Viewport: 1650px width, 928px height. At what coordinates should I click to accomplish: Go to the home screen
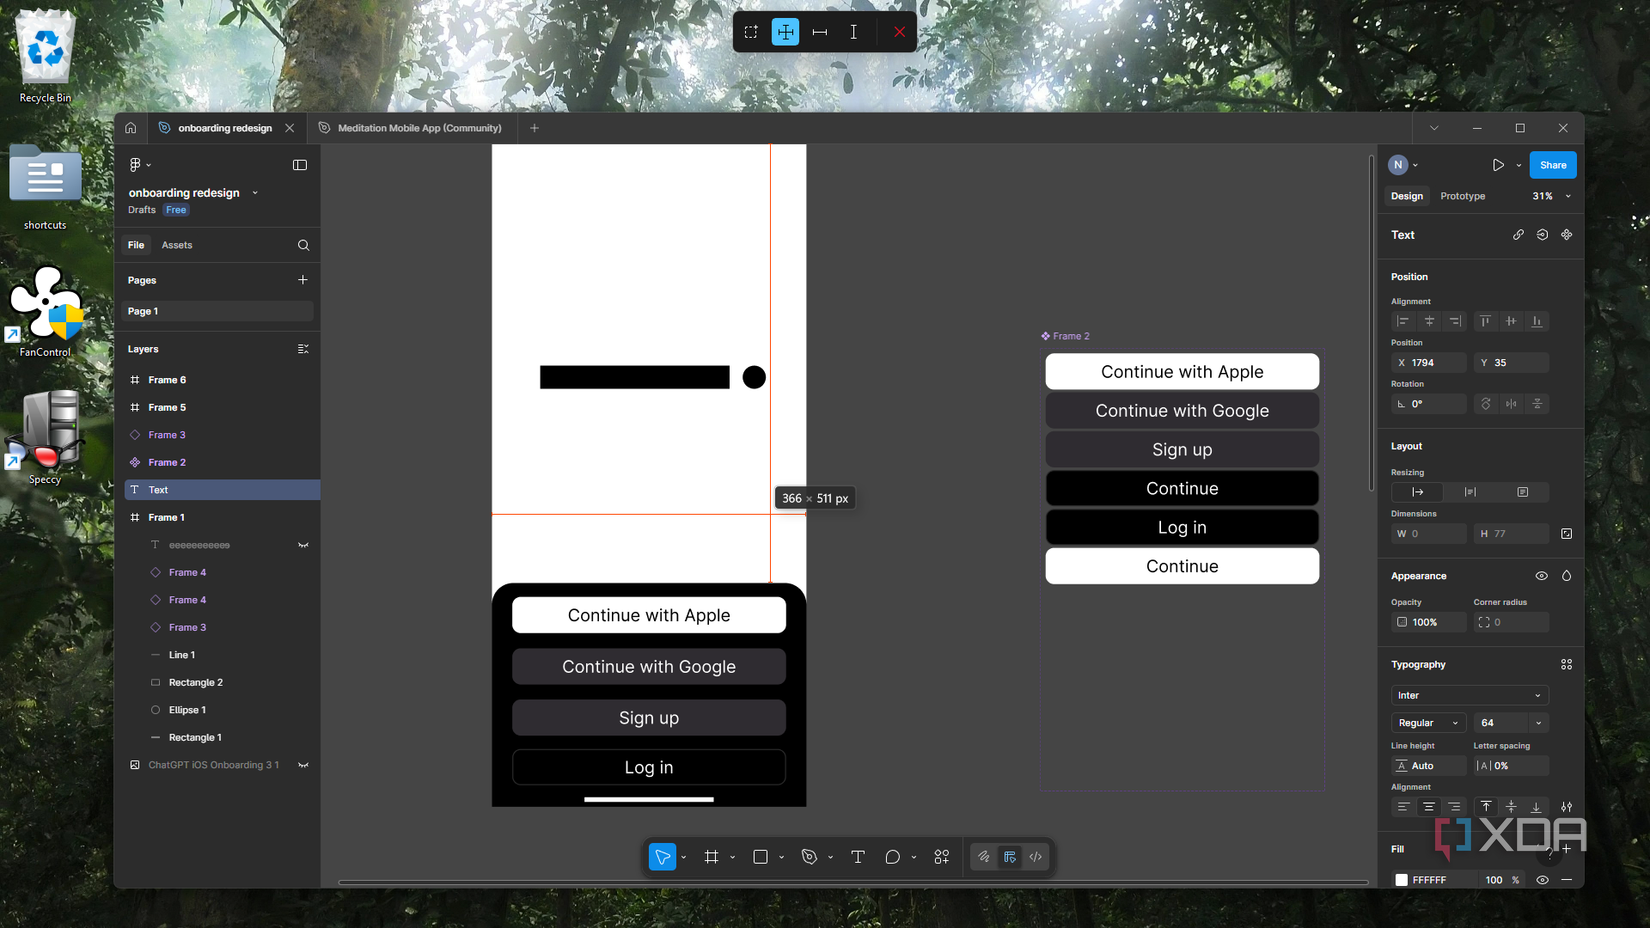(x=131, y=128)
